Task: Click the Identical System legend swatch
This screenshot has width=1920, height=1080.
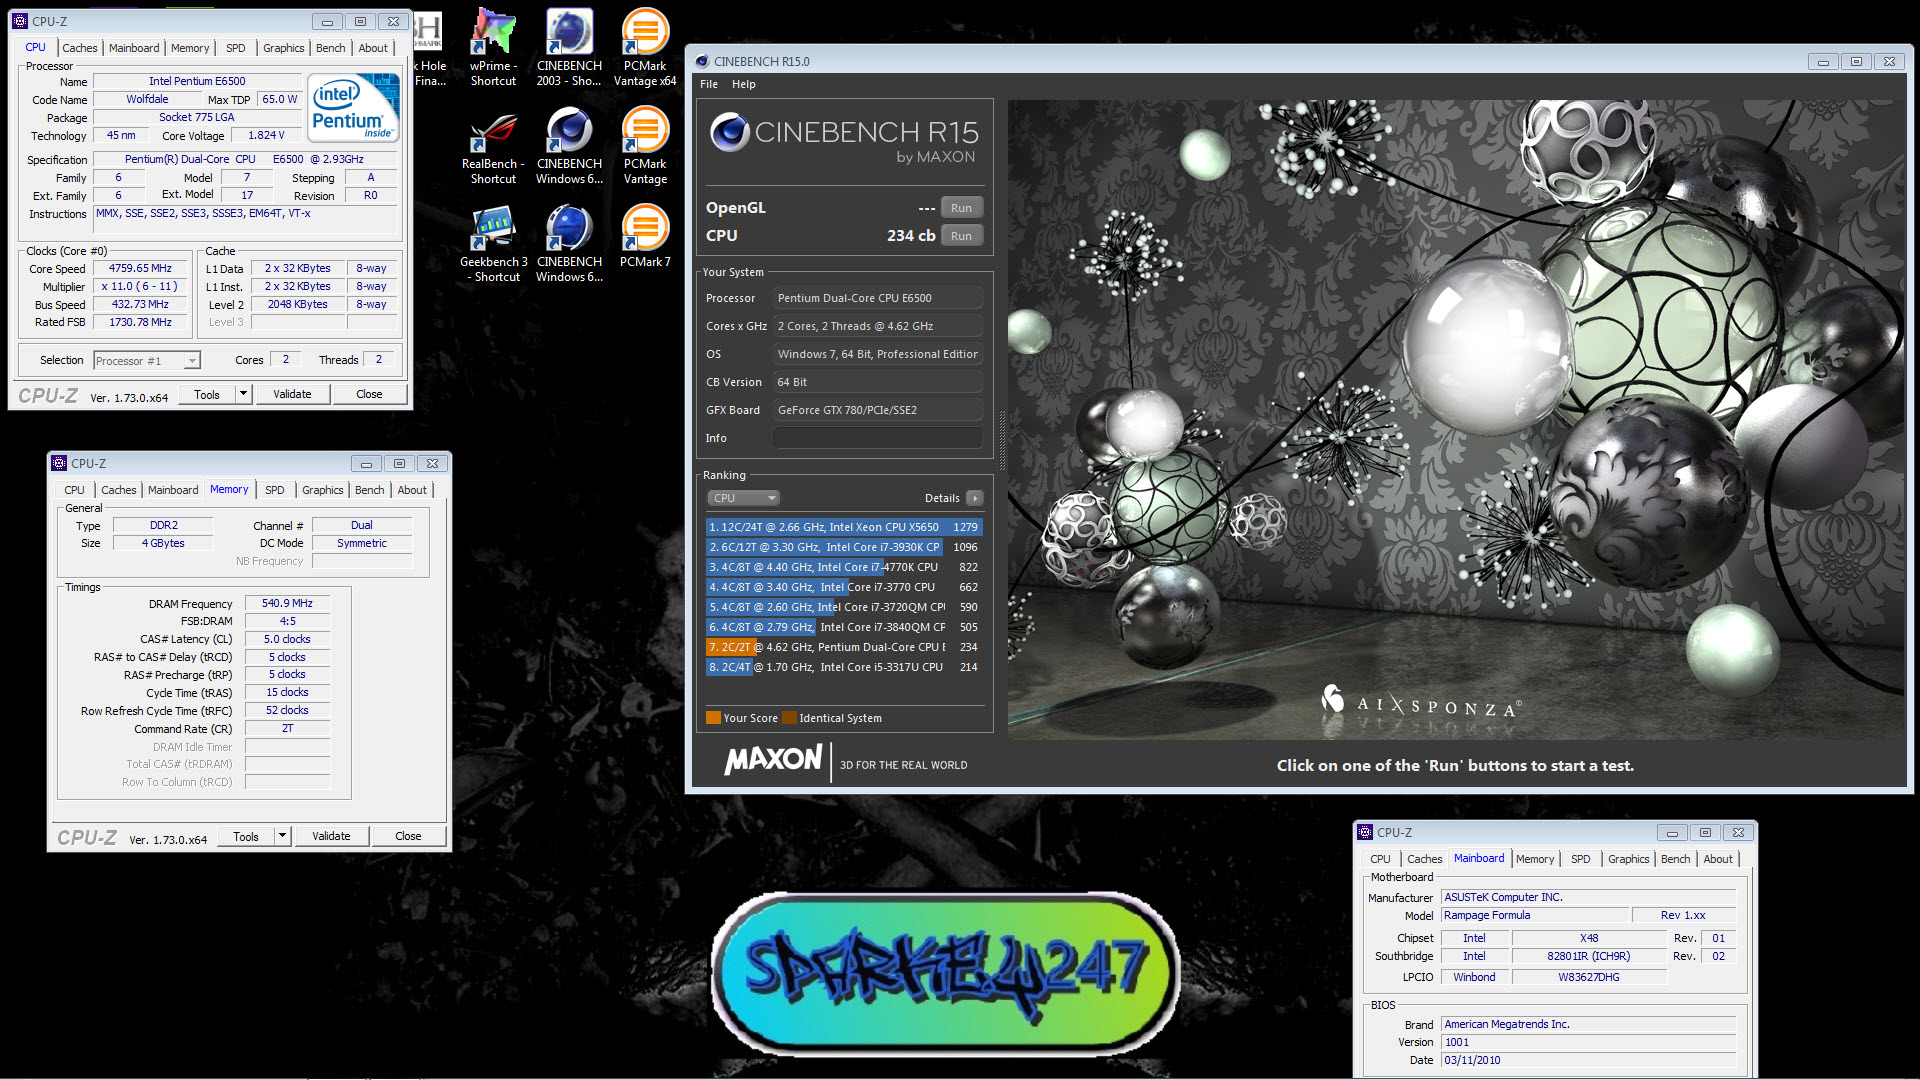Action: pyautogui.click(x=789, y=718)
